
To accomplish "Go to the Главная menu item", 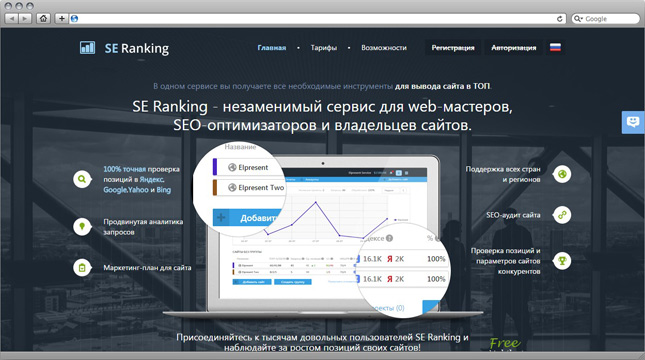I will tap(271, 48).
